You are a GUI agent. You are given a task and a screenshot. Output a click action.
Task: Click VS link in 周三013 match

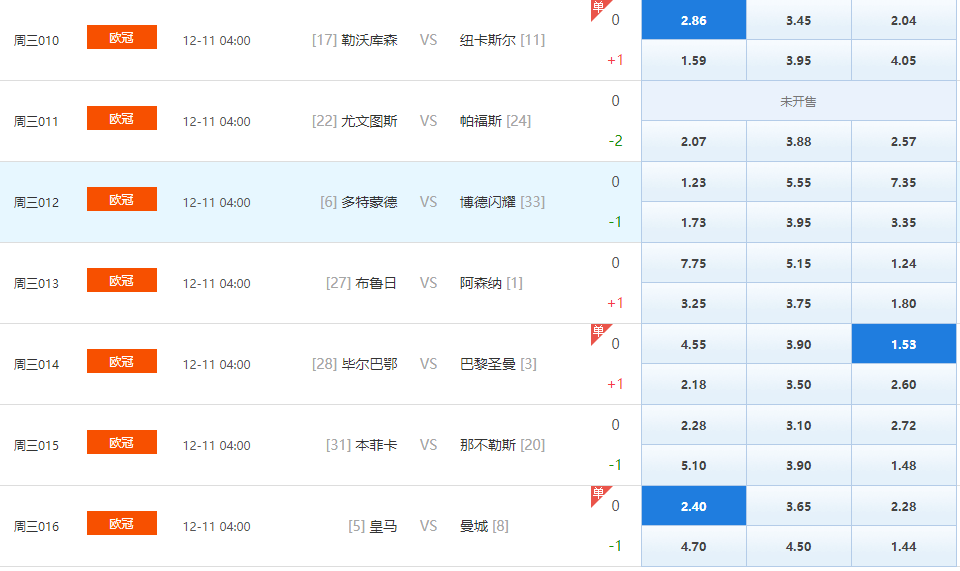pyautogui.click(x=429, y=283)
